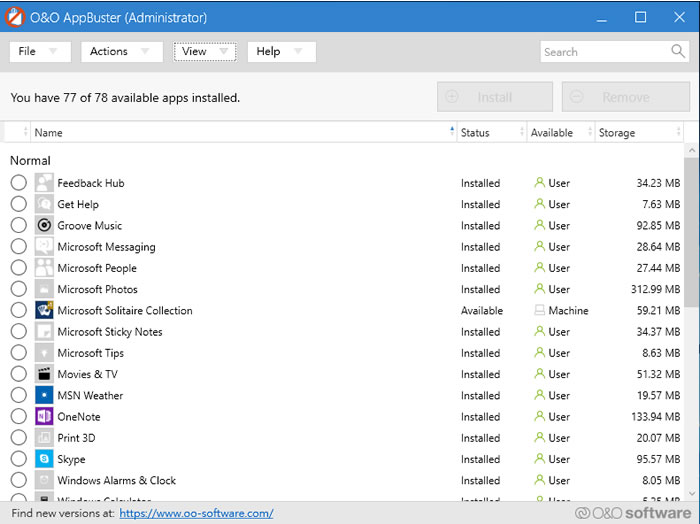Click the user icon in the Groove Music row
This screenshot has height=524, width=700.
pos(540,225)
